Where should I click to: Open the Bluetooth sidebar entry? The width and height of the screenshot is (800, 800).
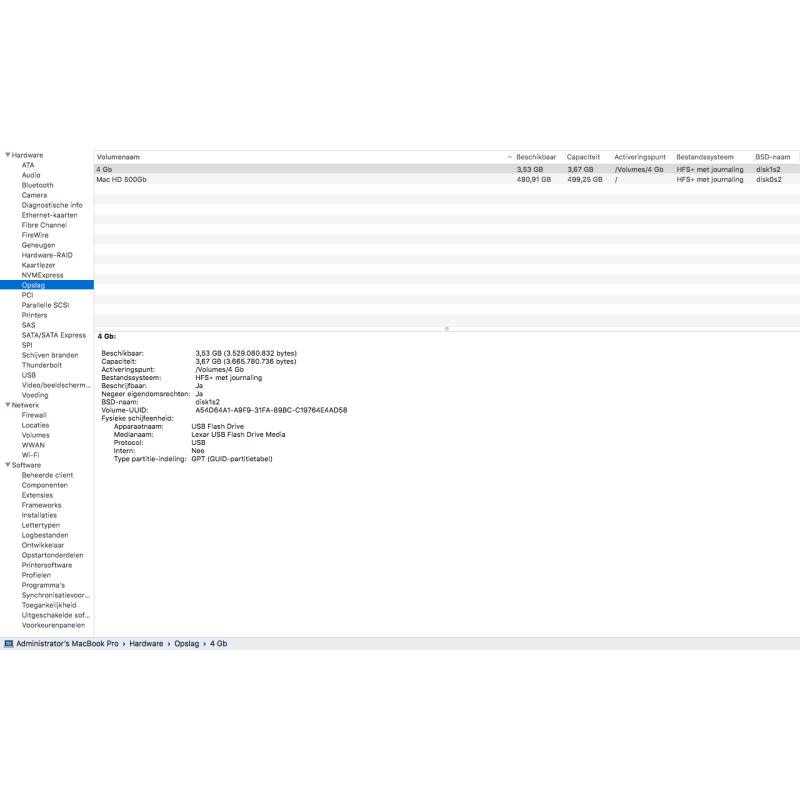coord(37,185)
